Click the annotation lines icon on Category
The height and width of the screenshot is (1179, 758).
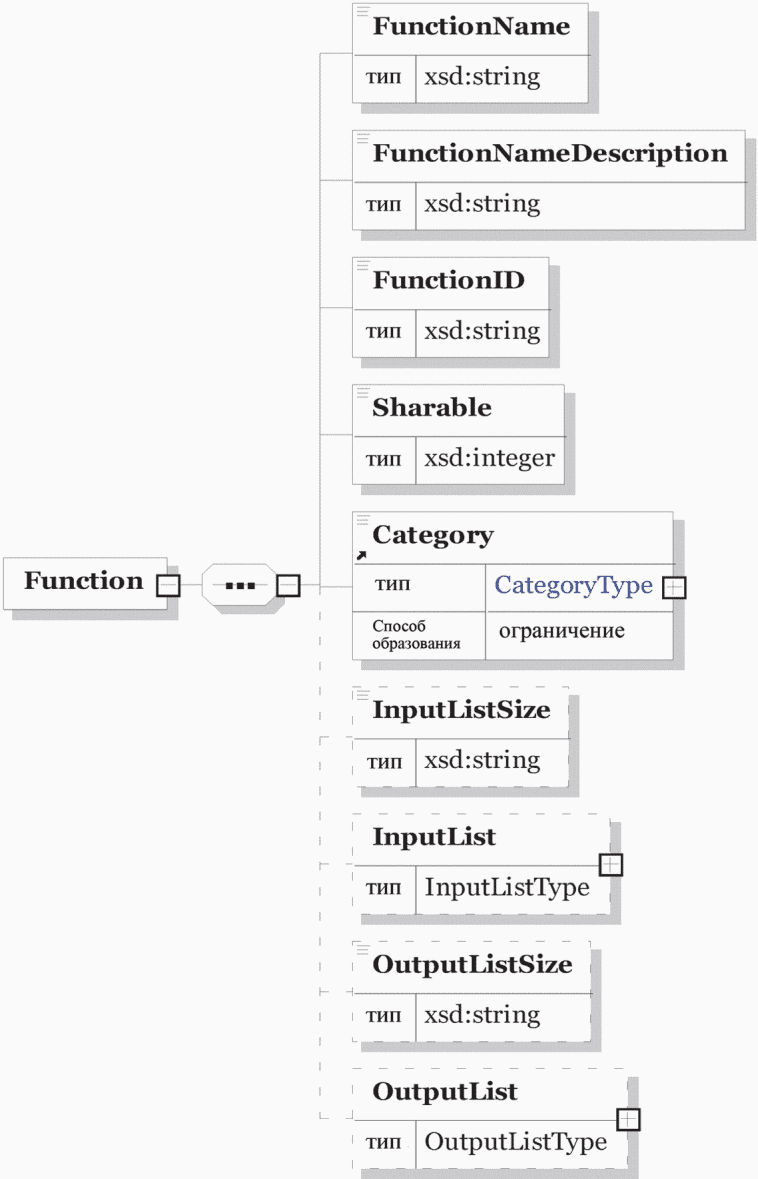click(362, 520)
